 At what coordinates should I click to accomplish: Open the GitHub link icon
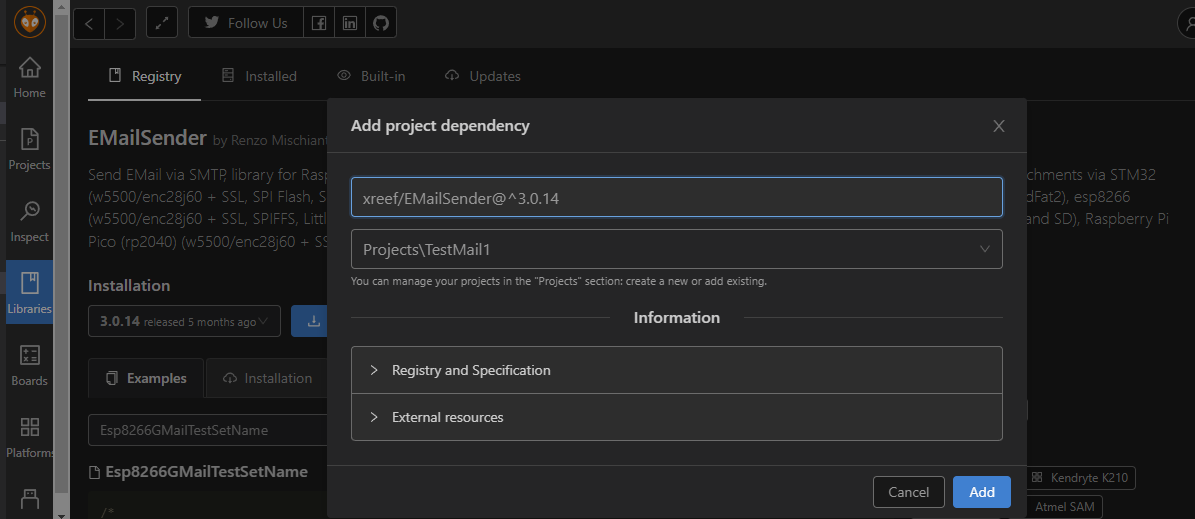tap(381, 23)
